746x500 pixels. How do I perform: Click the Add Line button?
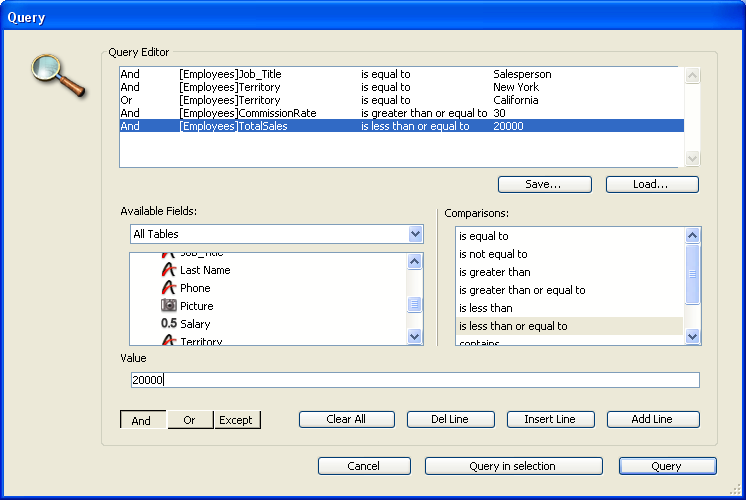point(652,419)
